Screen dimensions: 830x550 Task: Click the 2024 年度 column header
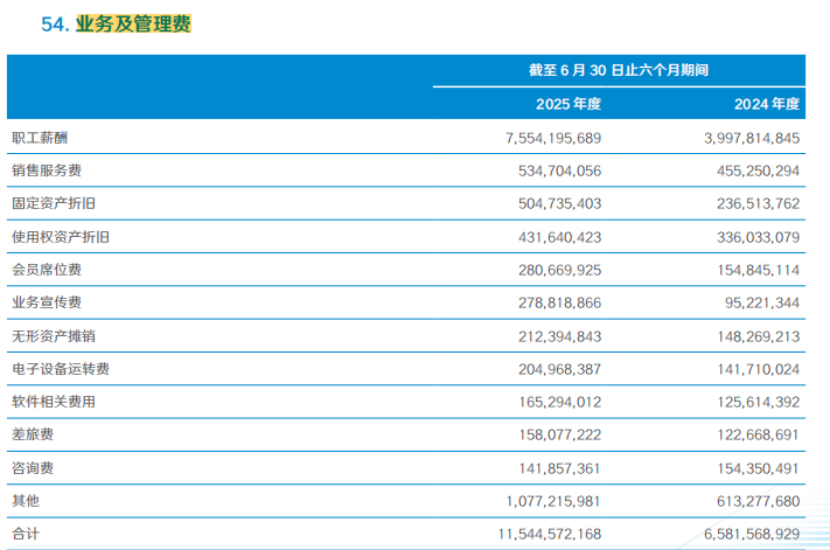point(766,104)
